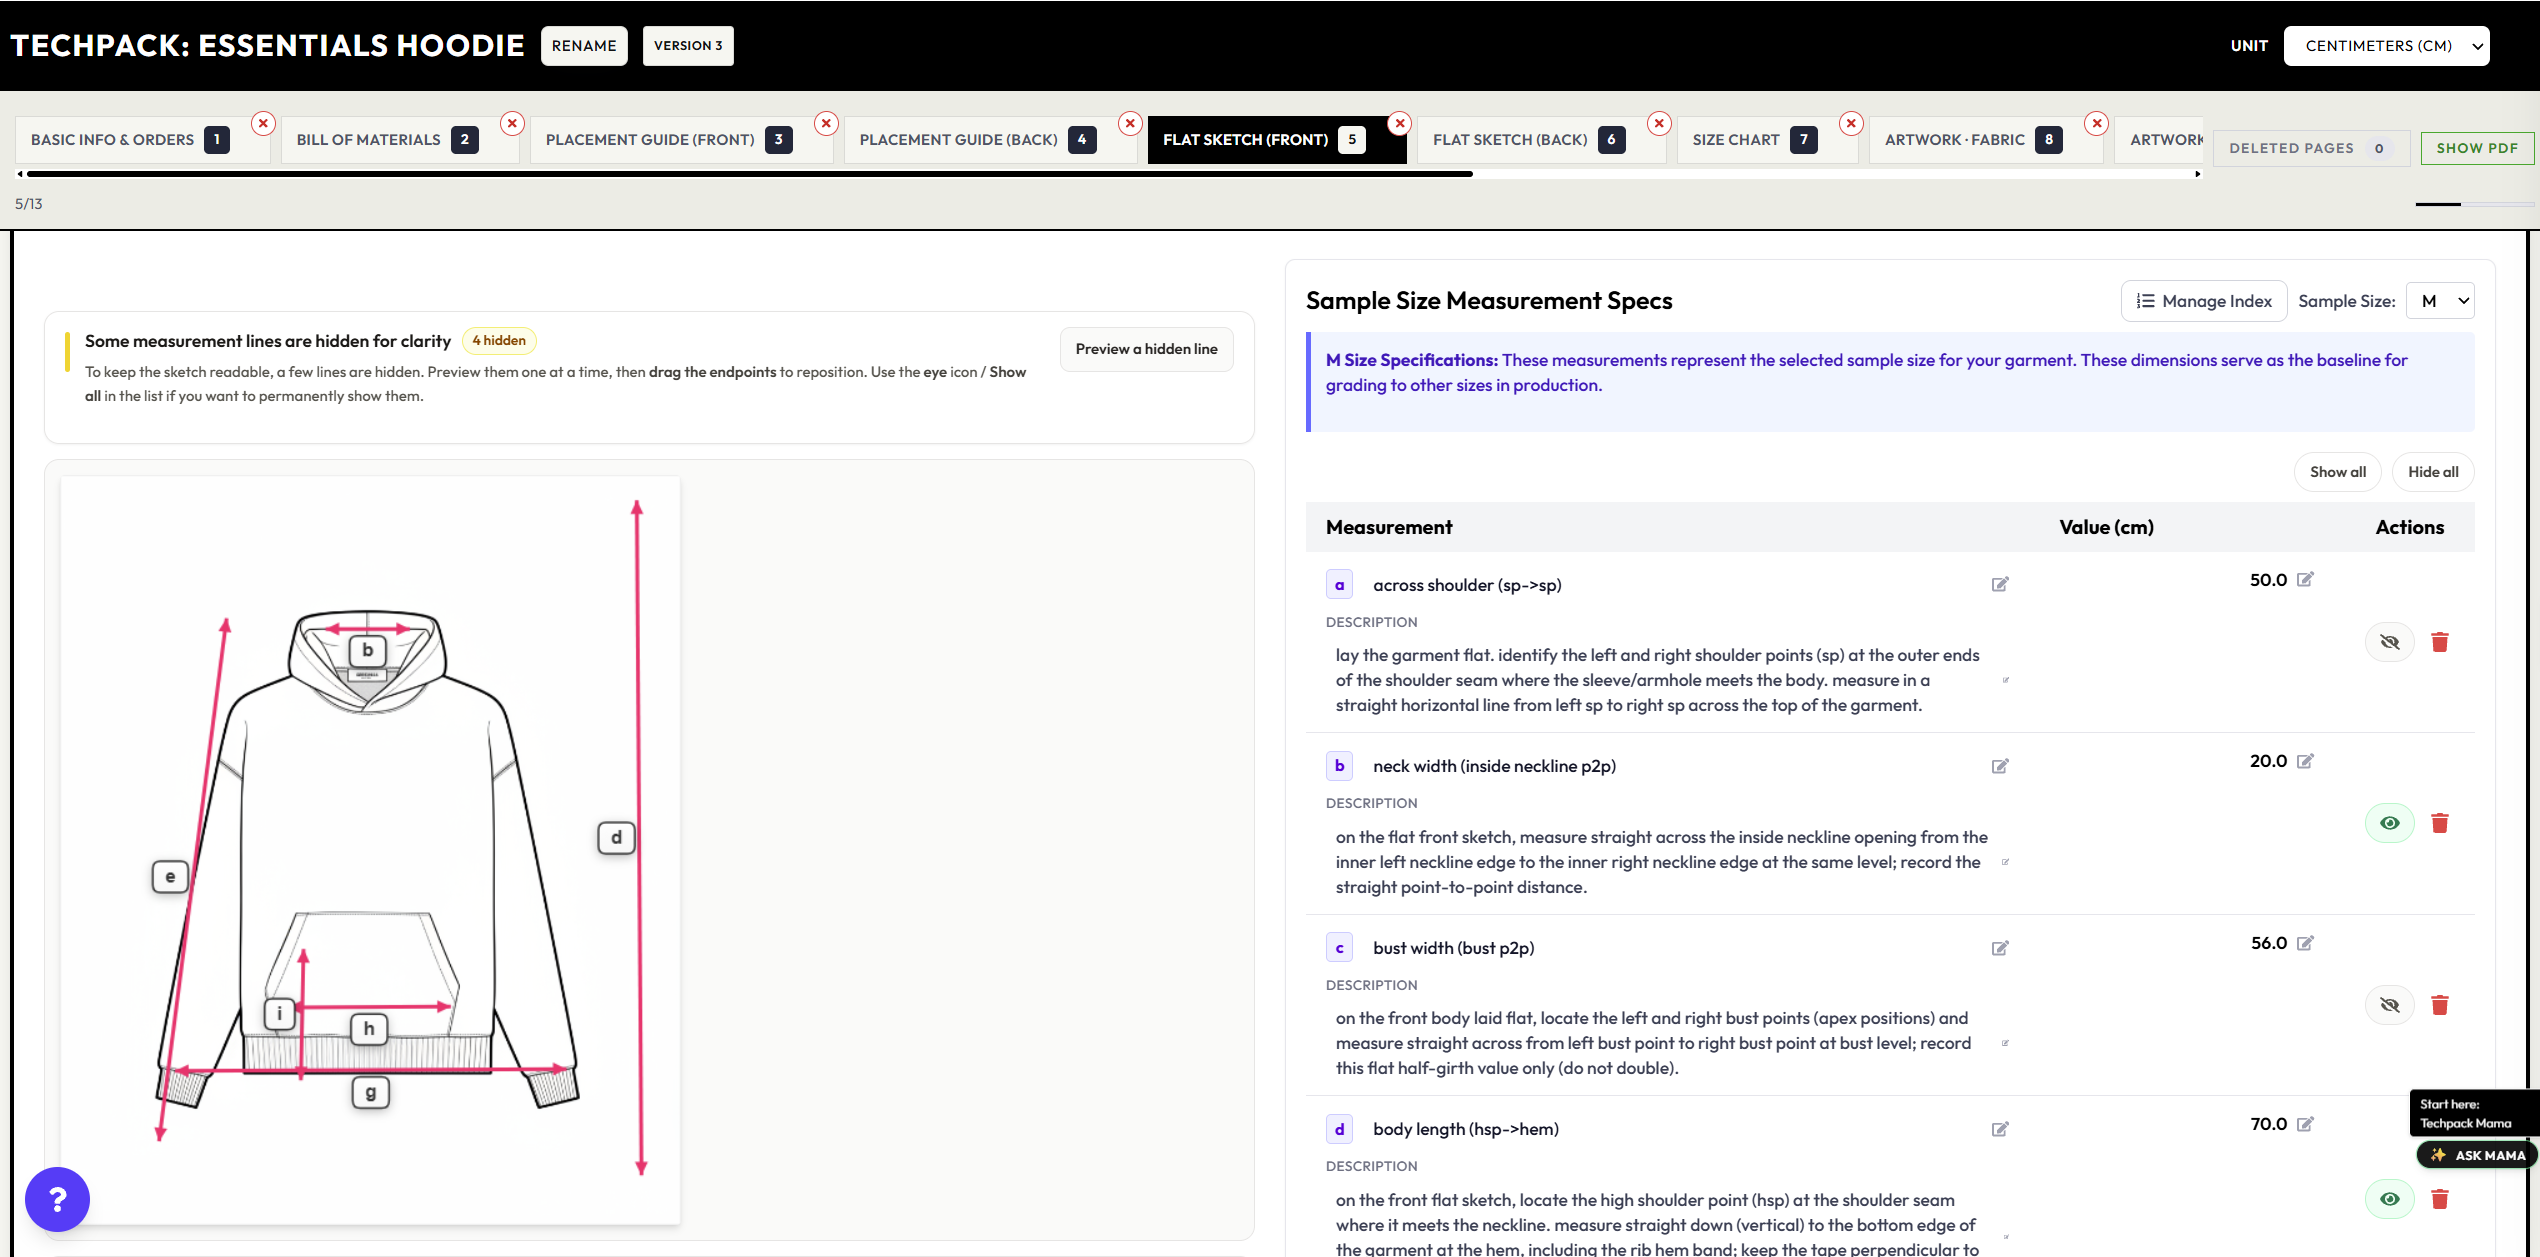This screenshot has height=1257, width=2540.
Task: Edit the bust width value 56.0
Action: pyautogui.click(x=2305, y=943)
